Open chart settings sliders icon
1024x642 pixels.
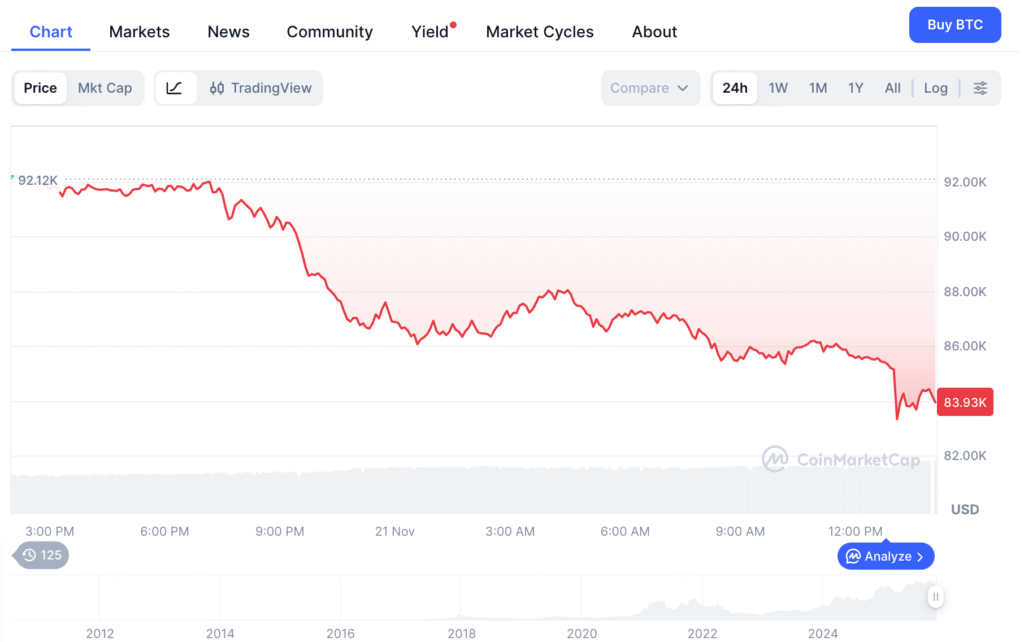(x=980, y=88)
